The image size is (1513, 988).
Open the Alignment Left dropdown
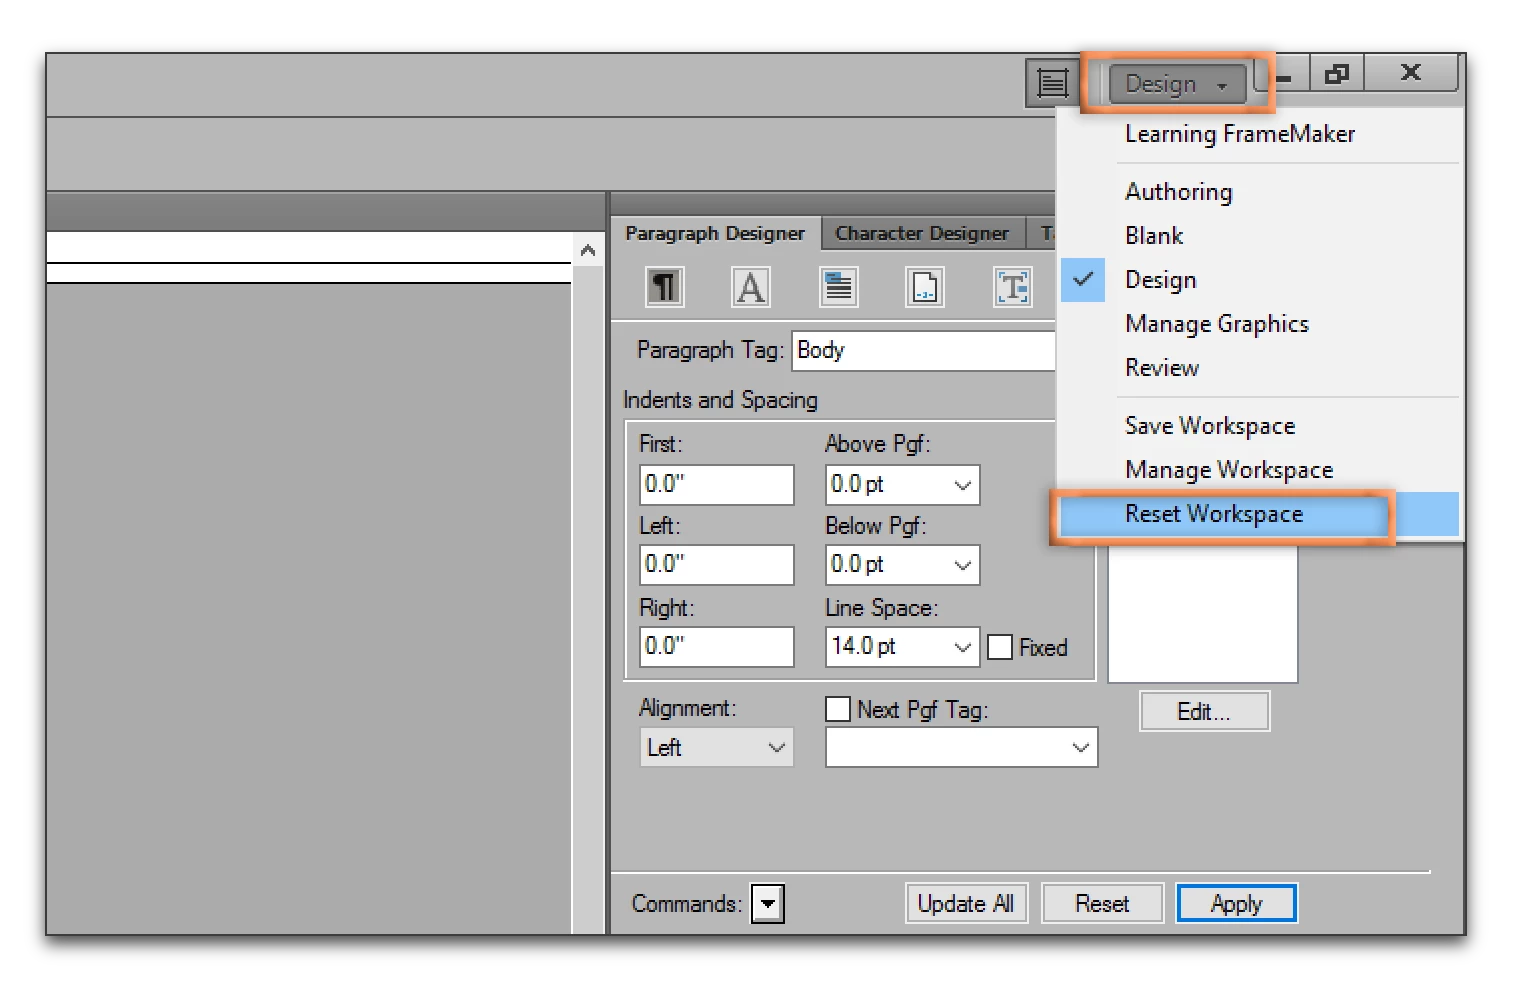pyautogui.click(x=716, y=747)
